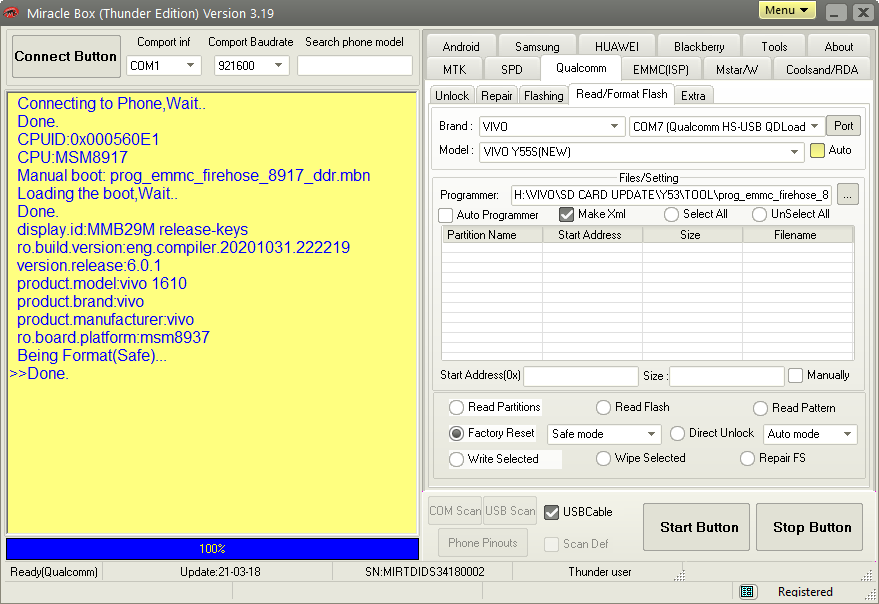This screenshot has width=879, height=604.
Task: Select the Read Pattern radio button
Action: pos(760,408)
